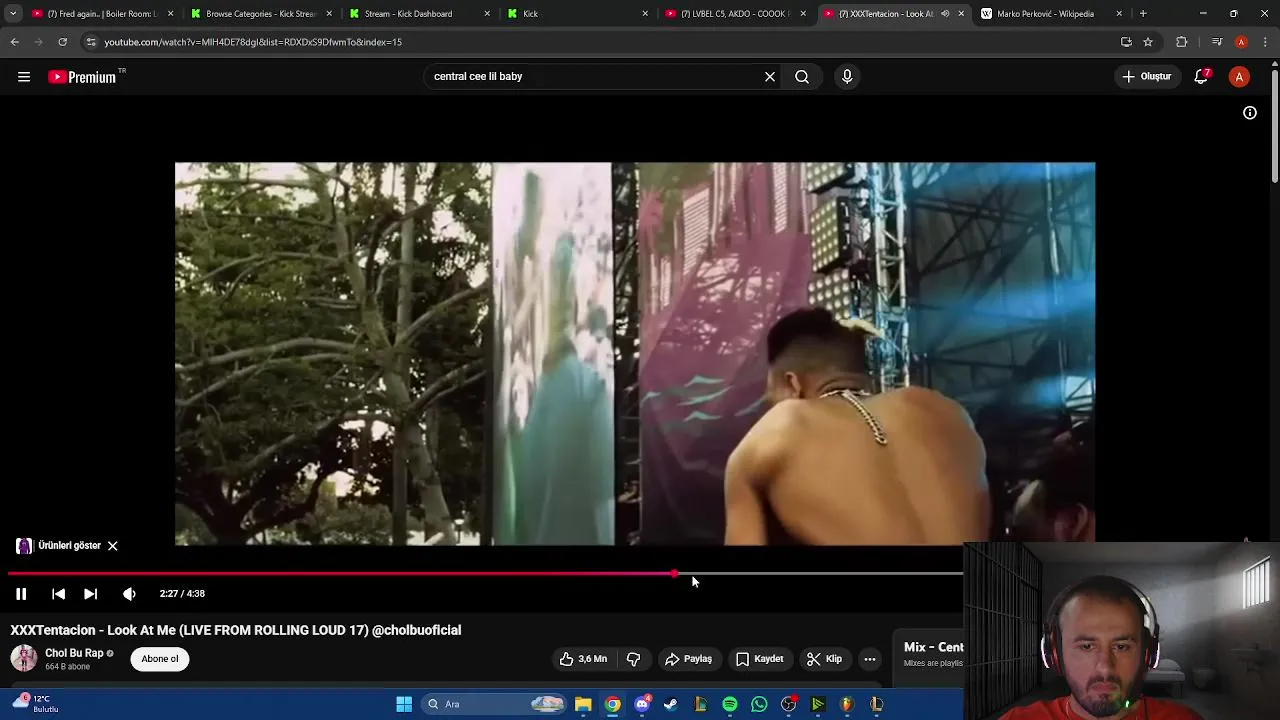Seek with the red progress bar handle
This screenshot has width=1280, height=720.
pos(675,574)
